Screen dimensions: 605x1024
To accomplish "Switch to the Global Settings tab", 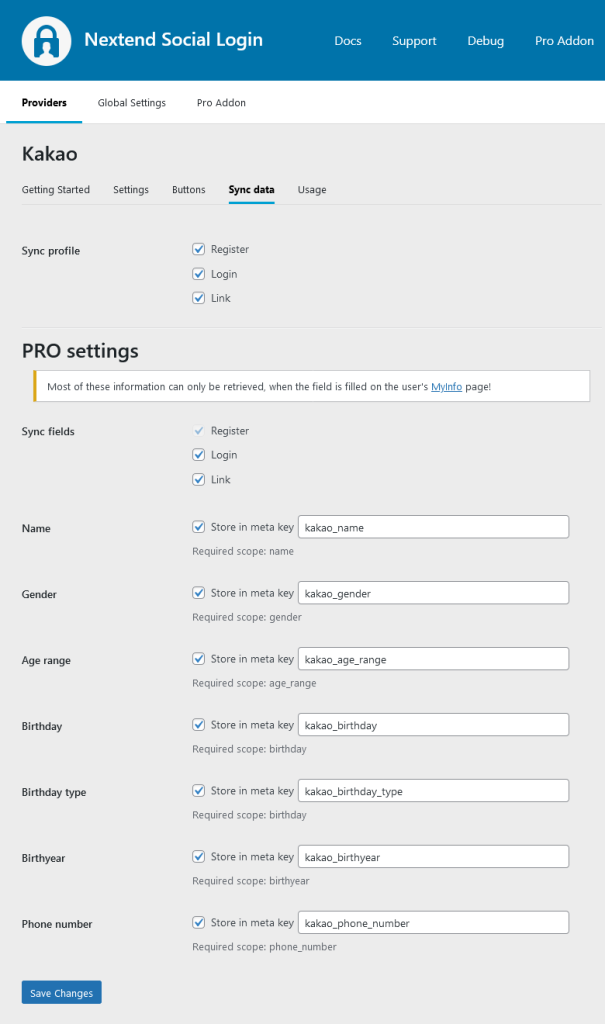I will [x=132, y=103].
